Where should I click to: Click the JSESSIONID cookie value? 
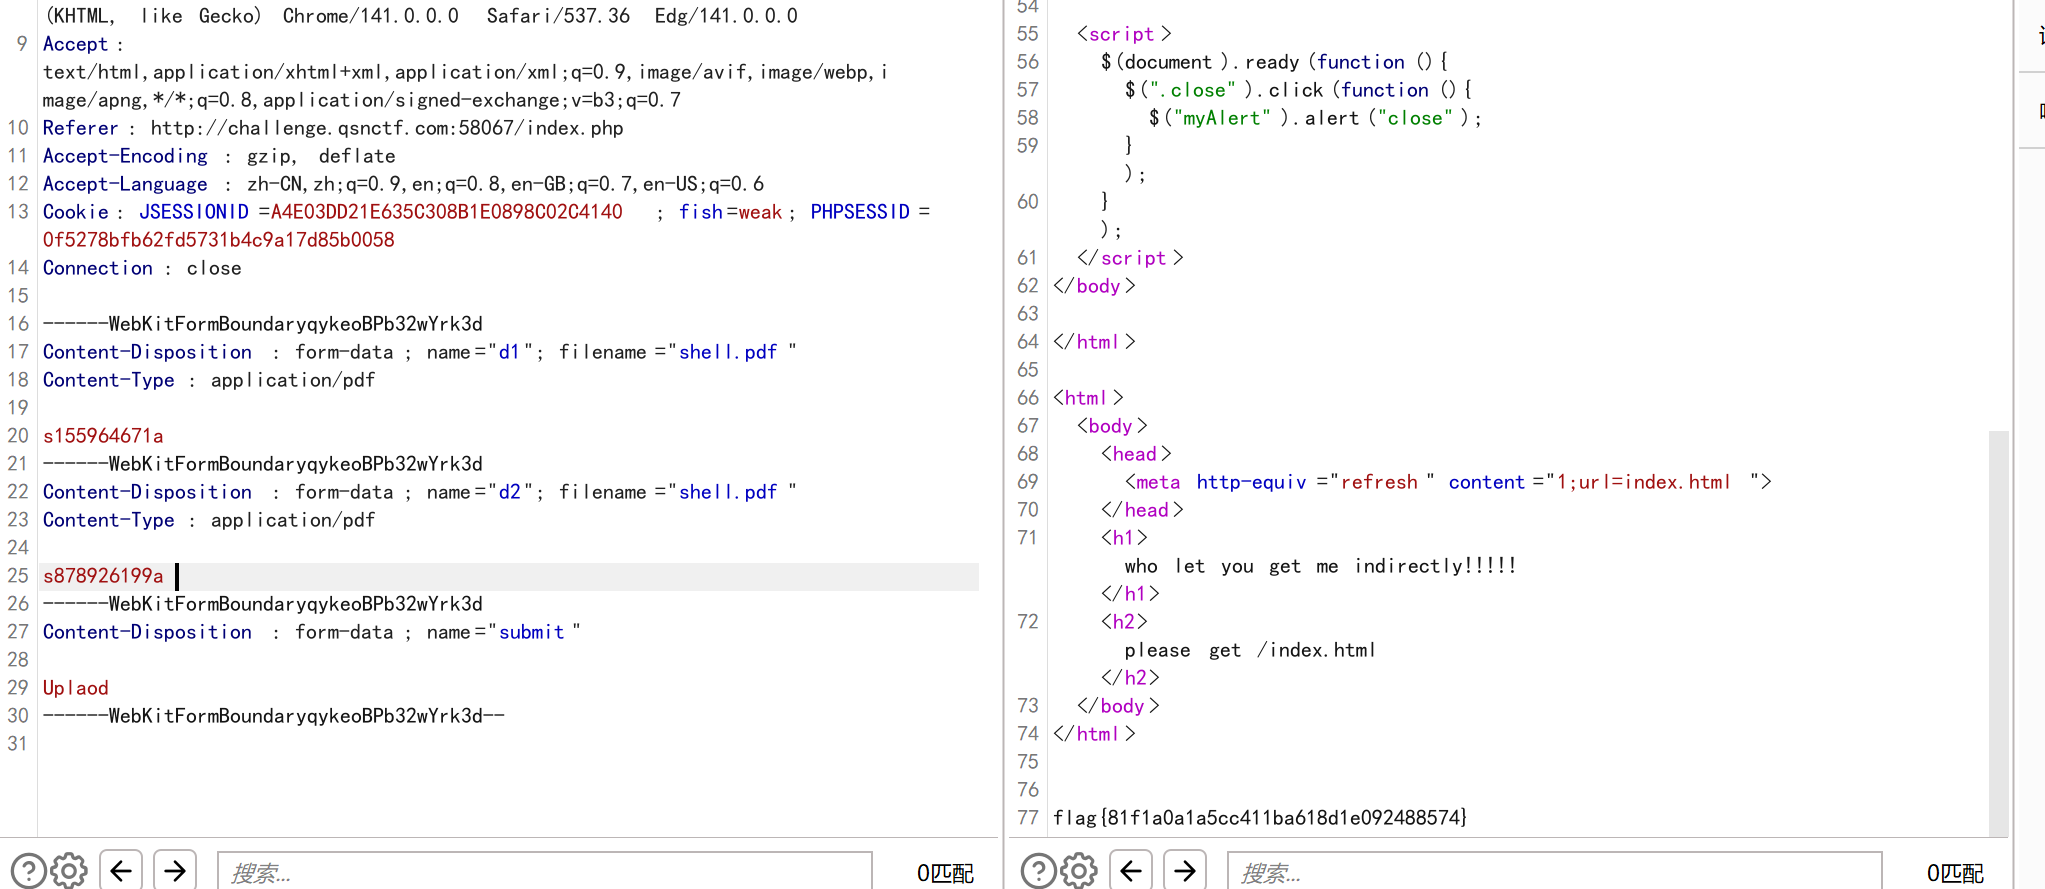447,212
